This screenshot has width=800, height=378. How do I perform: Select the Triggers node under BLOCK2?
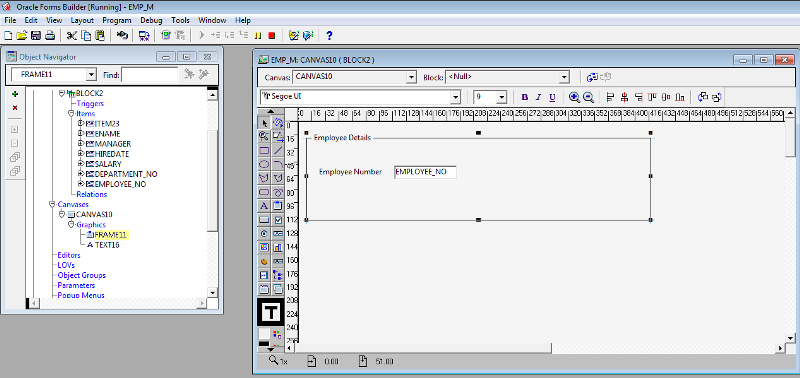coord(90,104)
